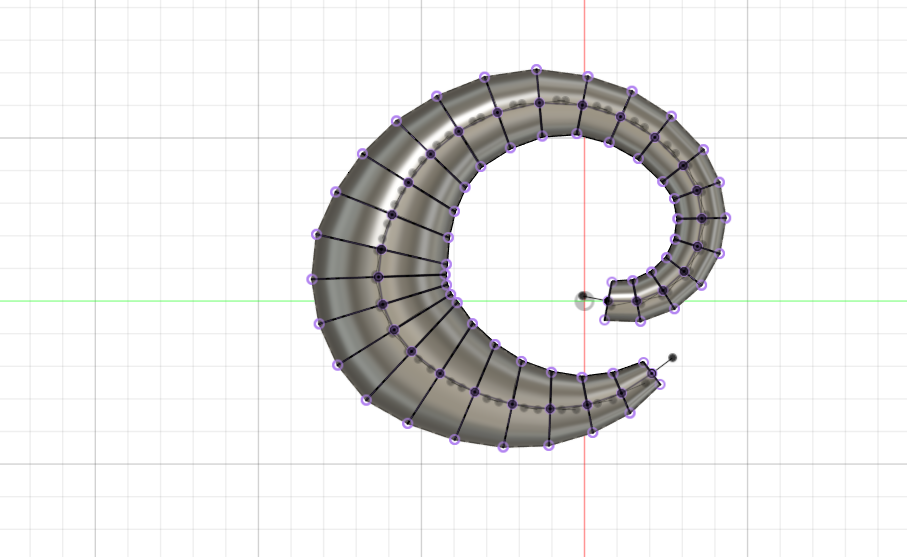Select the dark center point of the leftmost rib
Image resolution: width=907 pixels, height=557 pixels.
pos(378,277)
